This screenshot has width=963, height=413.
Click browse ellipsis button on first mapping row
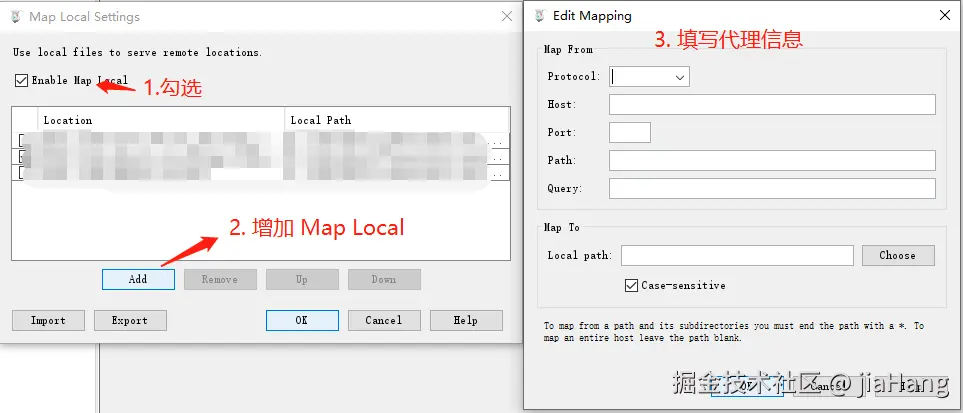click(x=499, y=141)
